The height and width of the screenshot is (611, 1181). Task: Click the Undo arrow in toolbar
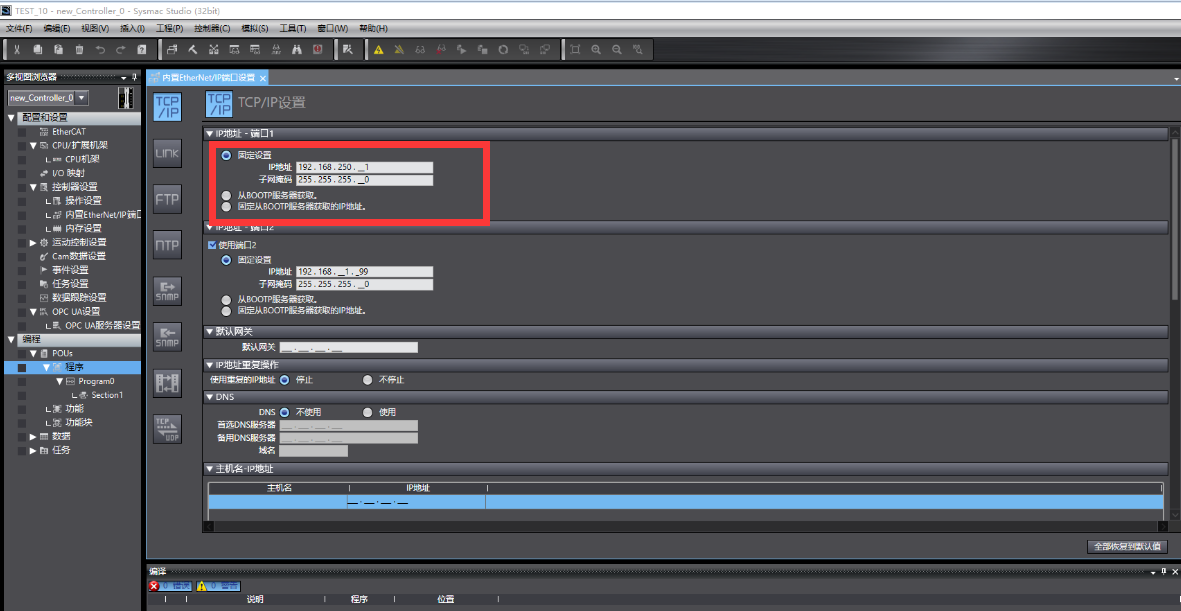[x=100, y=50]
